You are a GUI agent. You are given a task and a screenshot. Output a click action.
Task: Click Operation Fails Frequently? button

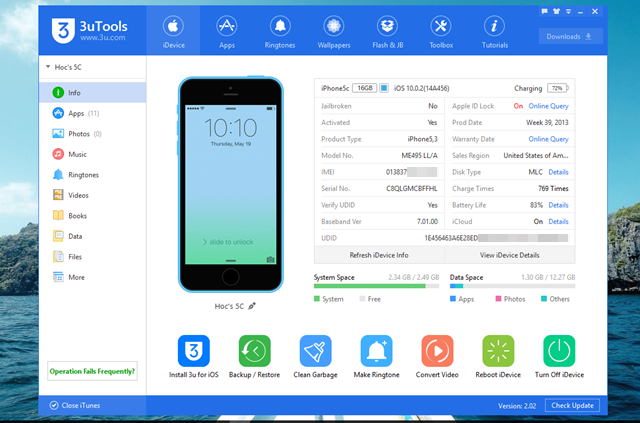click(92, 371)
